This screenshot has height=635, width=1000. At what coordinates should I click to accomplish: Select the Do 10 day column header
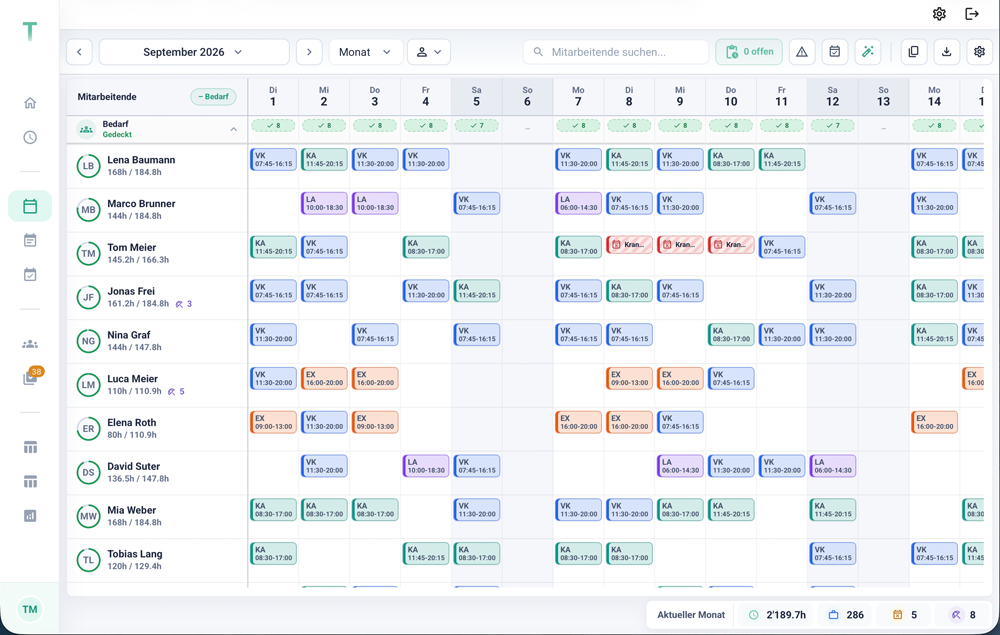coord(731,96)
